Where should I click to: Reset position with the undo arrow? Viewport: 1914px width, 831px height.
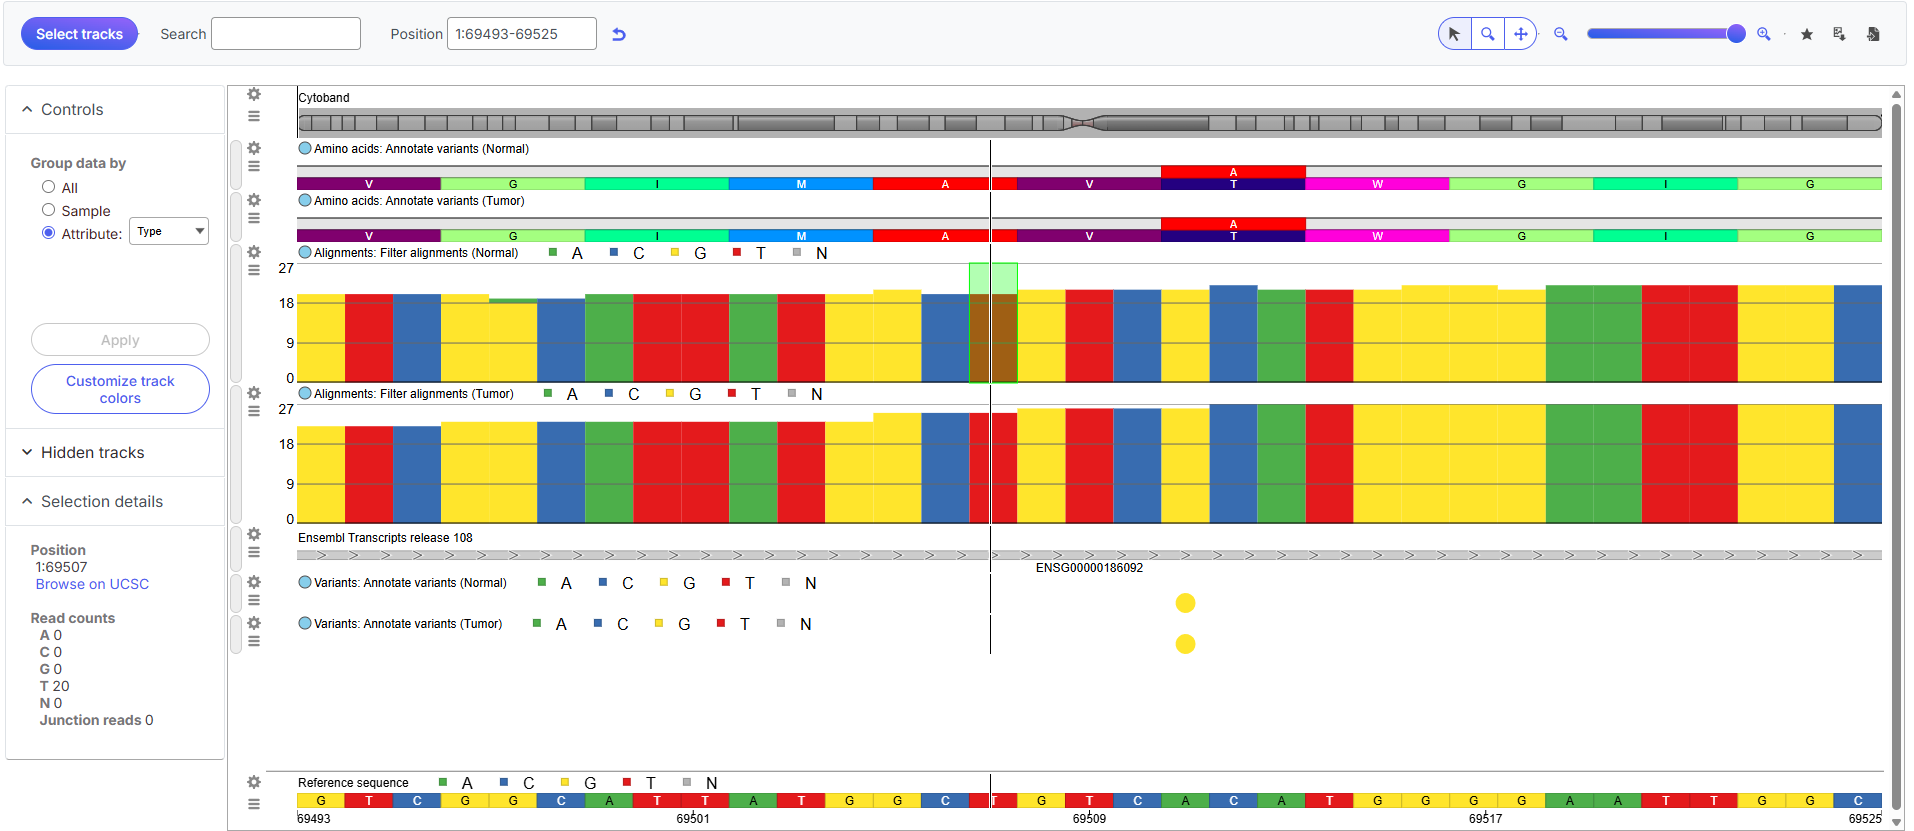point(619,34)
